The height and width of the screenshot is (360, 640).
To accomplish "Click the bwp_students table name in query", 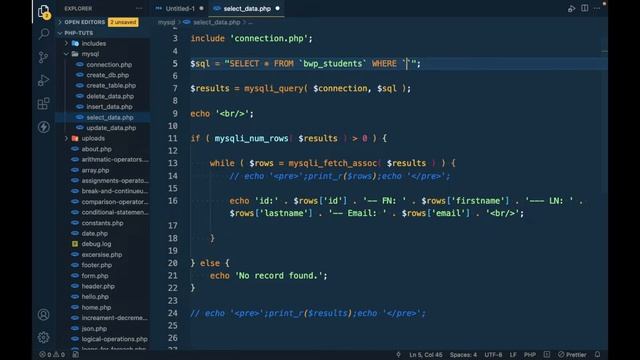I will click(x=332, y=64).
